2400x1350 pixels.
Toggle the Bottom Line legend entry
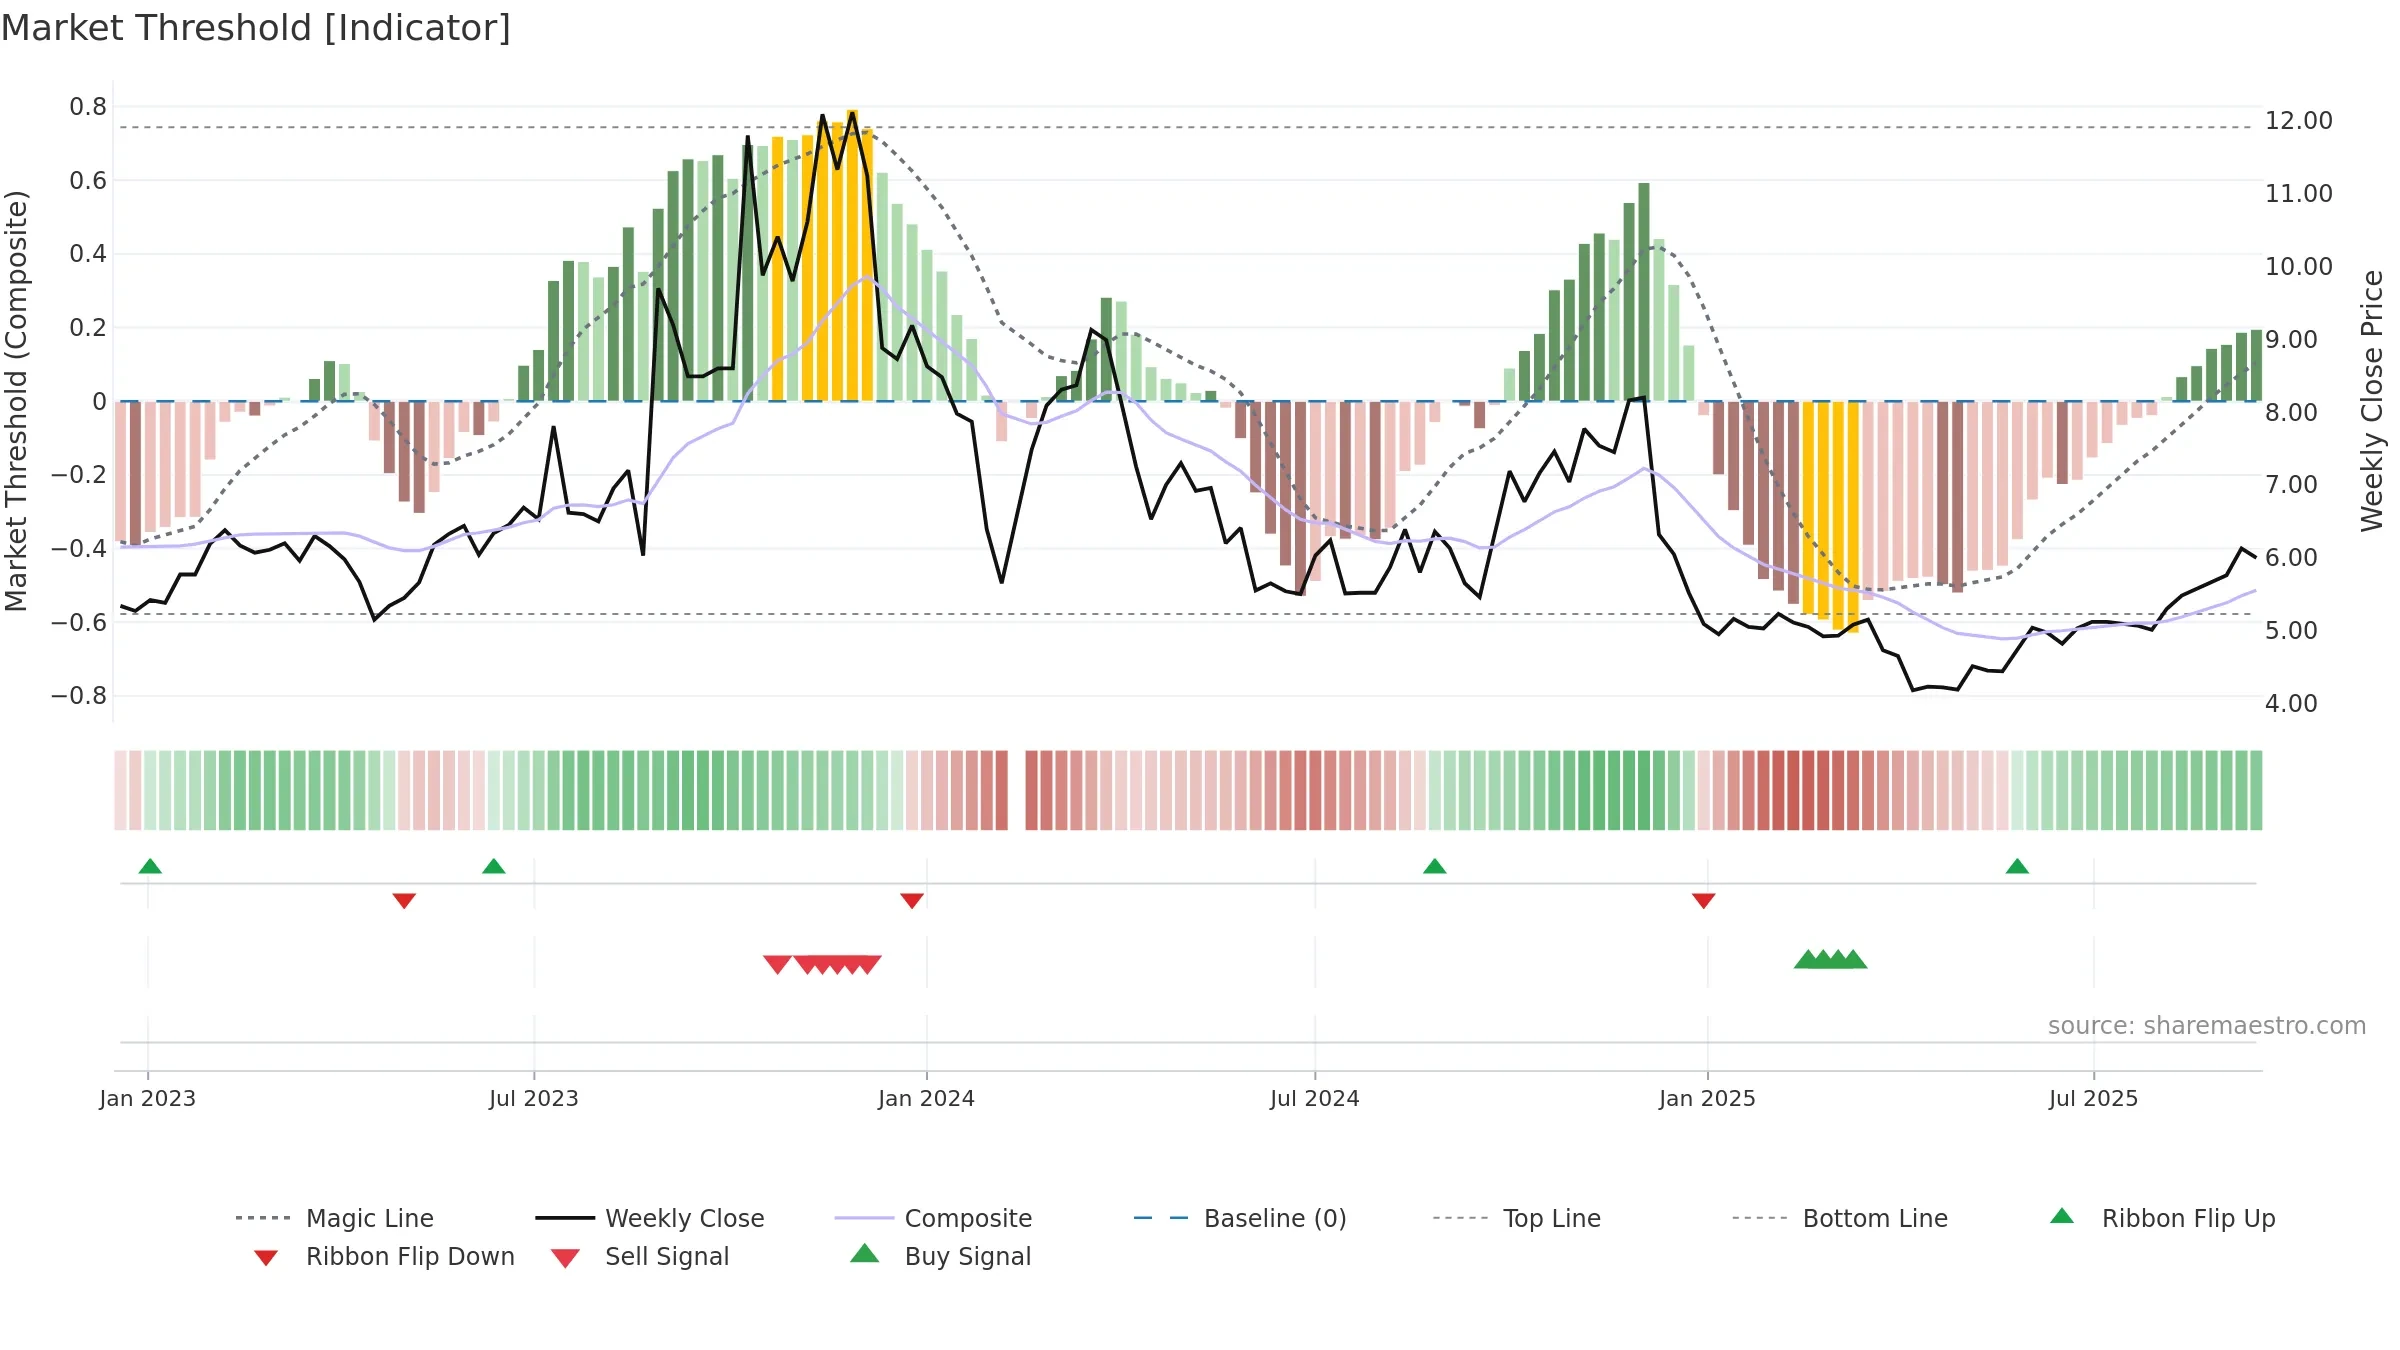click(1840, 1218)
